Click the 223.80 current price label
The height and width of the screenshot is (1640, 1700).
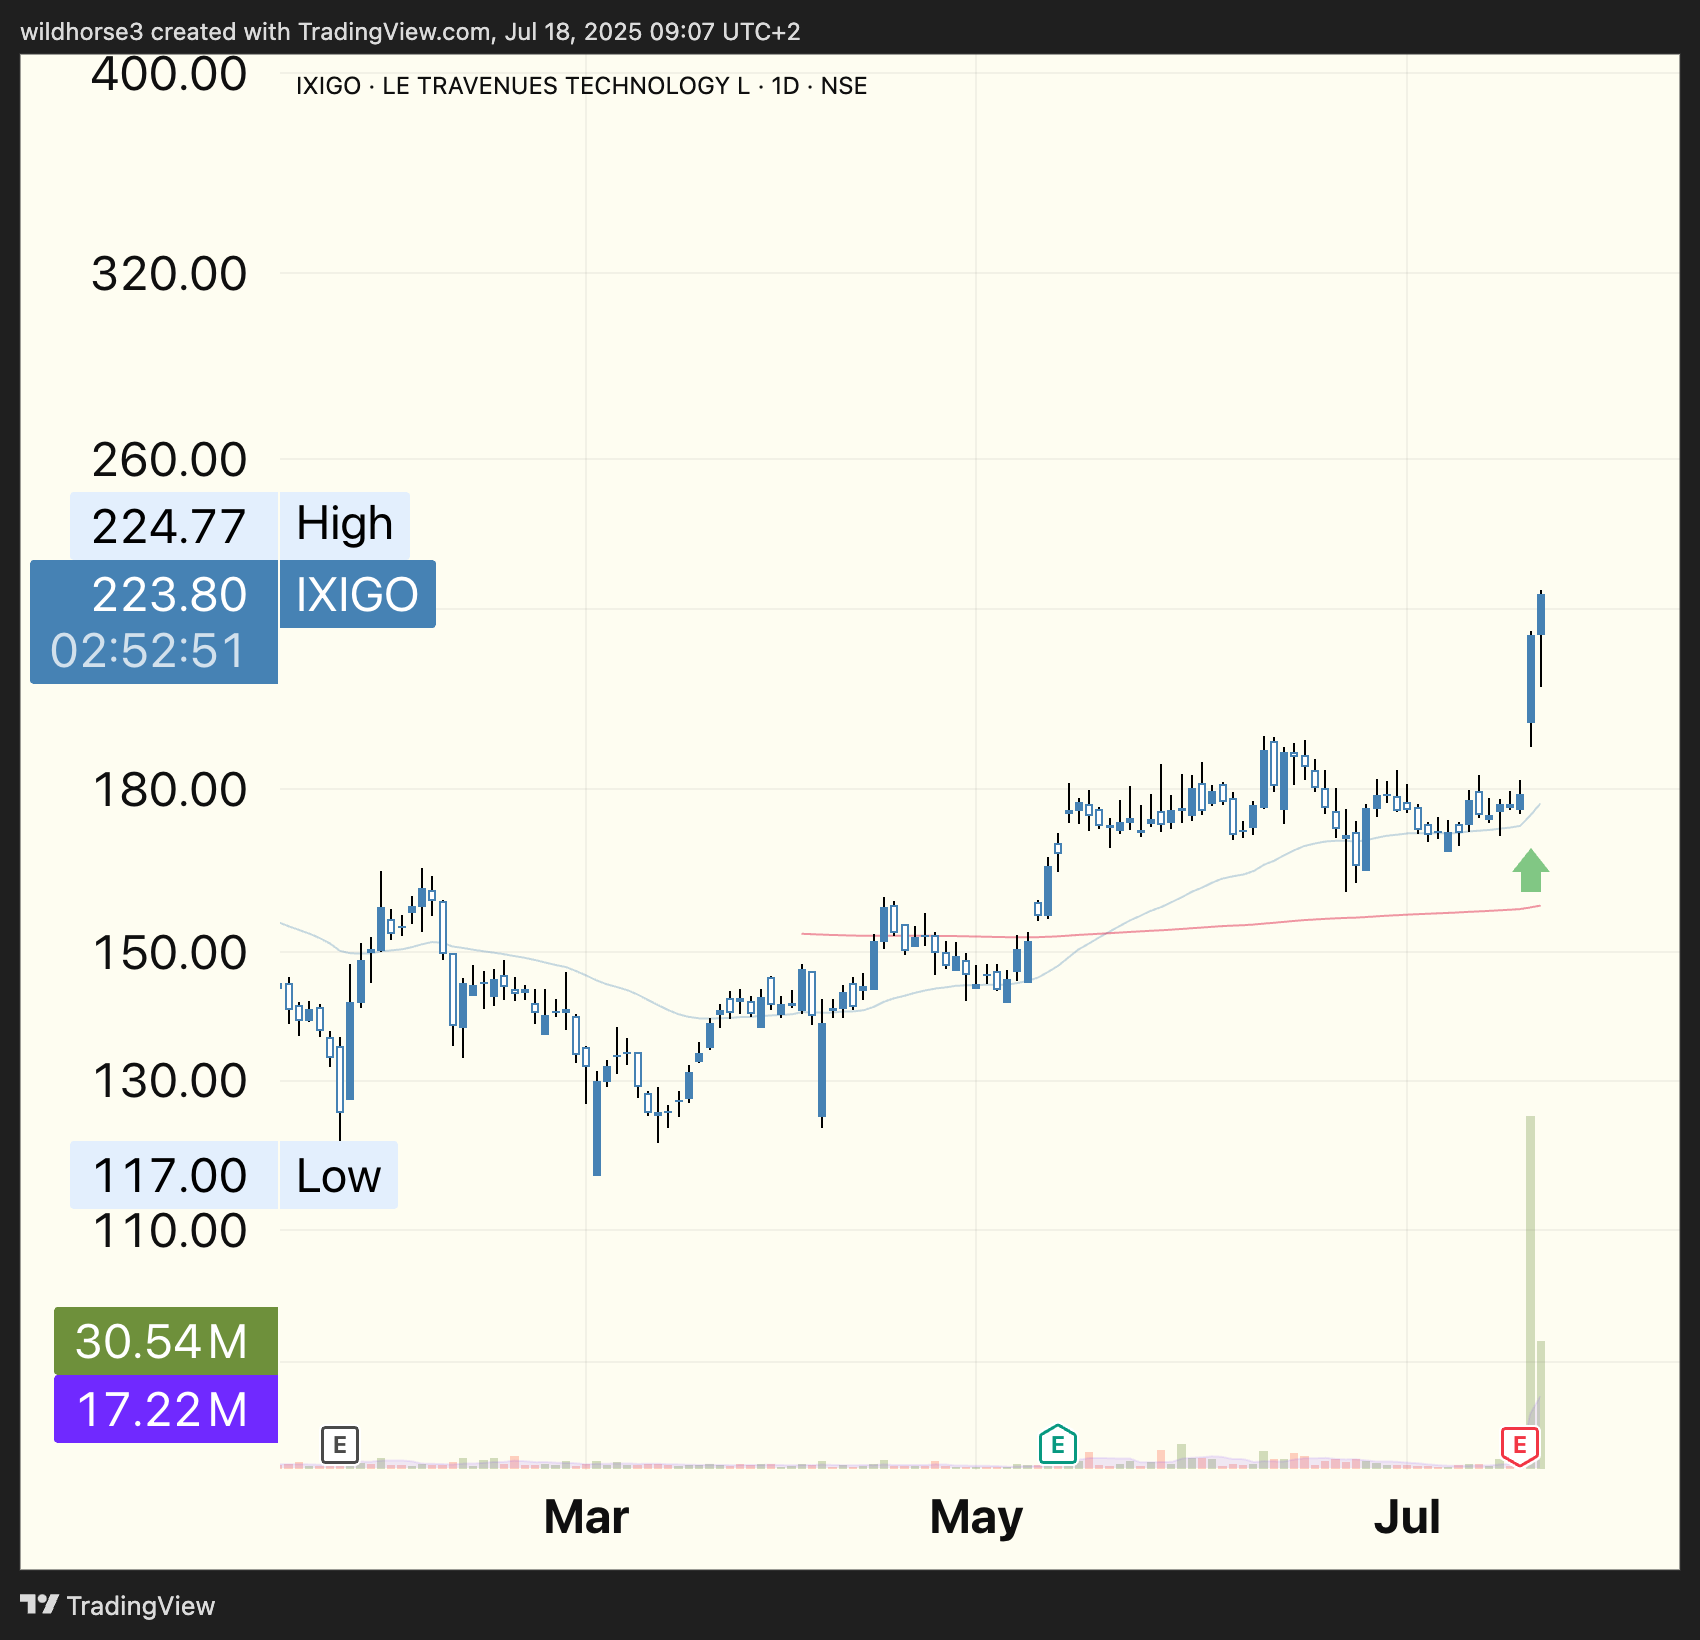[x=169, y=594]
